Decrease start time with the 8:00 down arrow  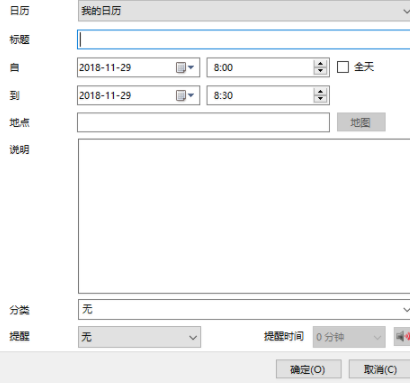pos(320,71)
